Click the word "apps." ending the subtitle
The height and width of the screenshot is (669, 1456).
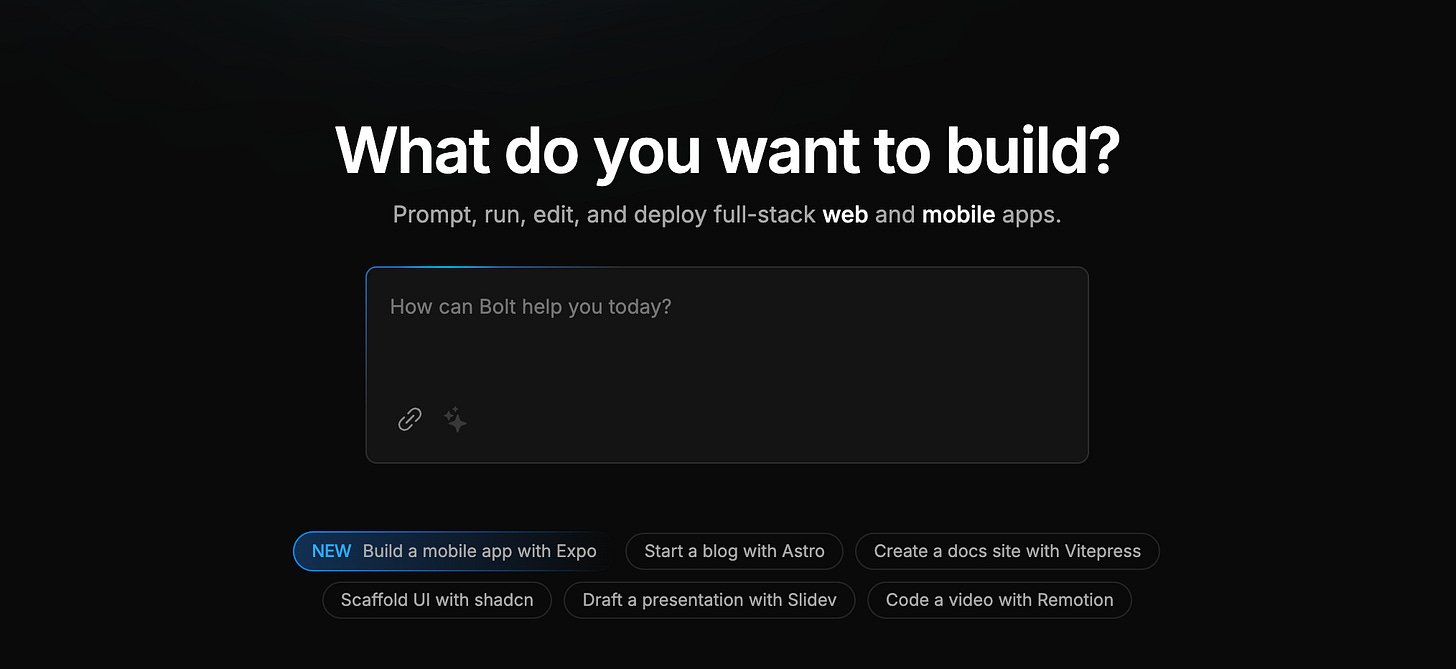(x=1031, y=217)
